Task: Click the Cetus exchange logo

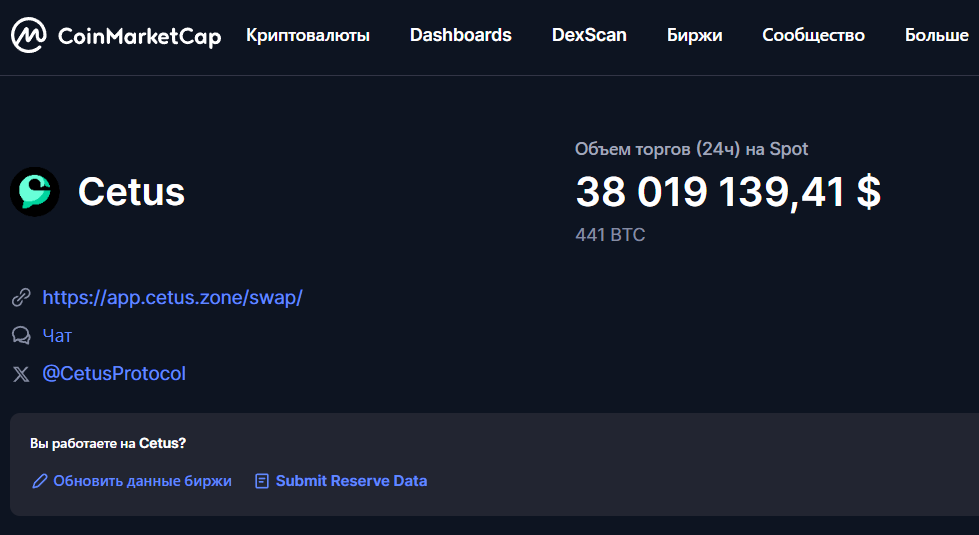Action: pos(35,191)
